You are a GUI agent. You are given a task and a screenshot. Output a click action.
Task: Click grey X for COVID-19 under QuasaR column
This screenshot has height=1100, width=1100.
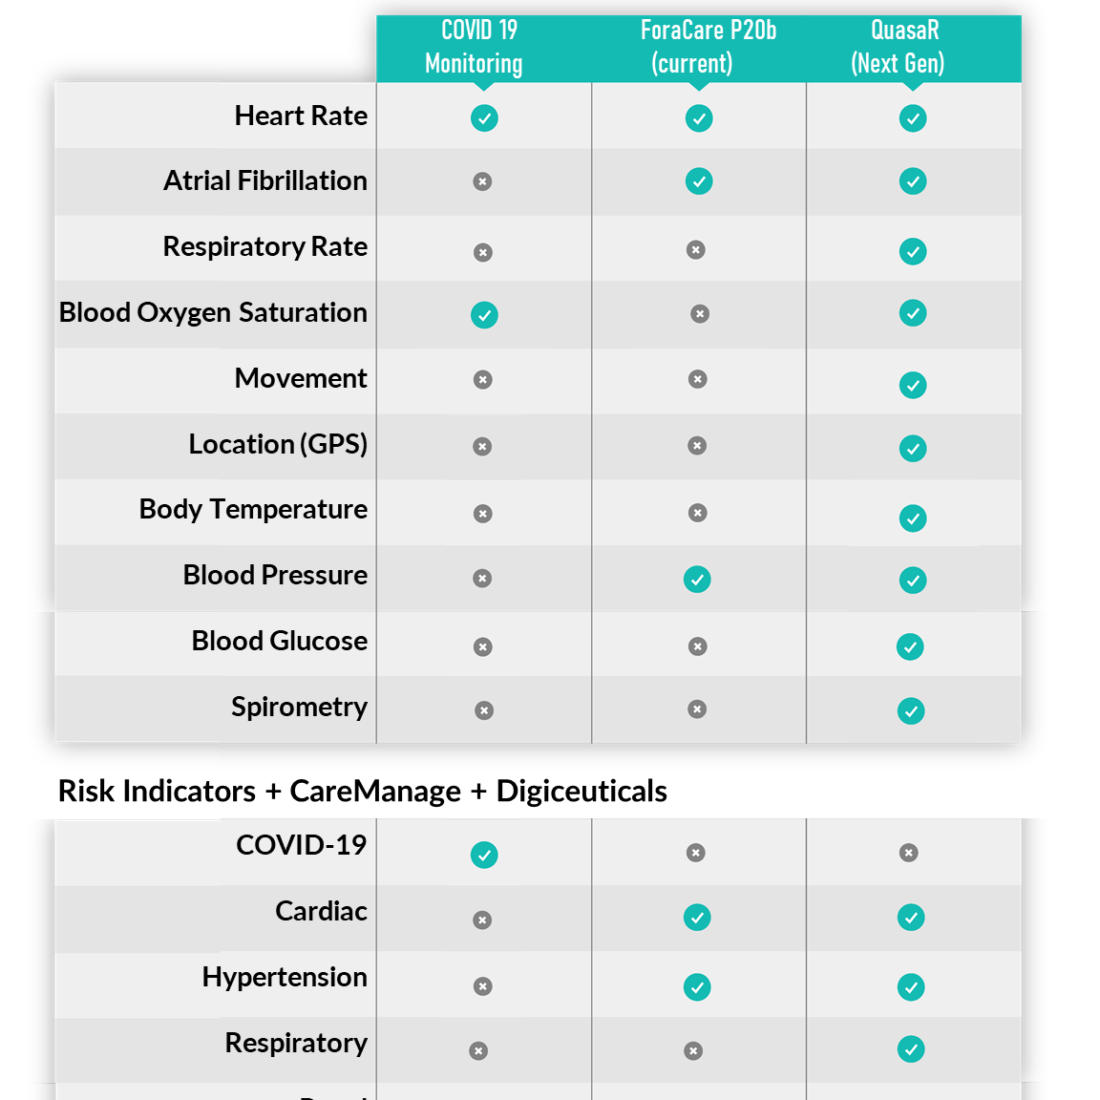coord(908,853)
